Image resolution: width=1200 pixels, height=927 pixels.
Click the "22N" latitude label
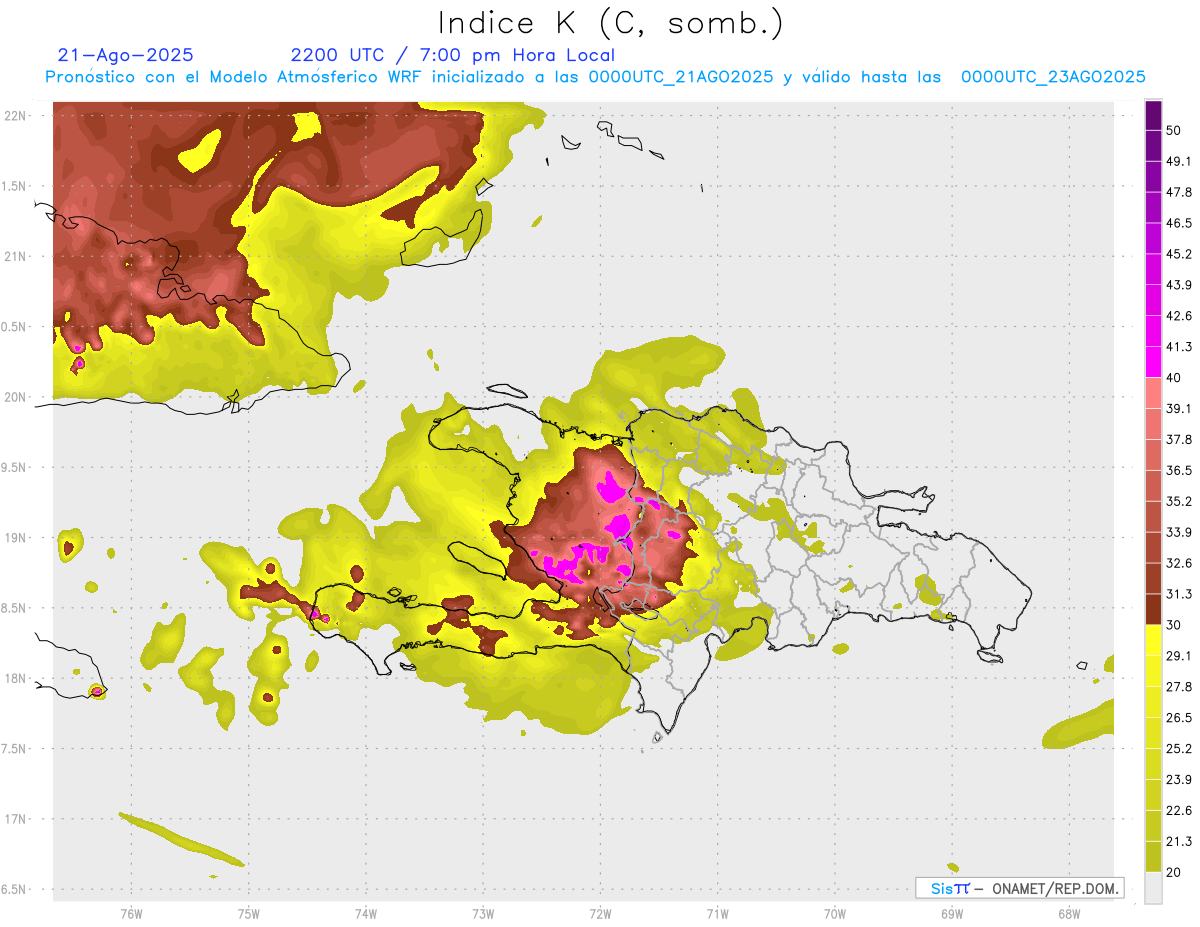coord(16,116)
